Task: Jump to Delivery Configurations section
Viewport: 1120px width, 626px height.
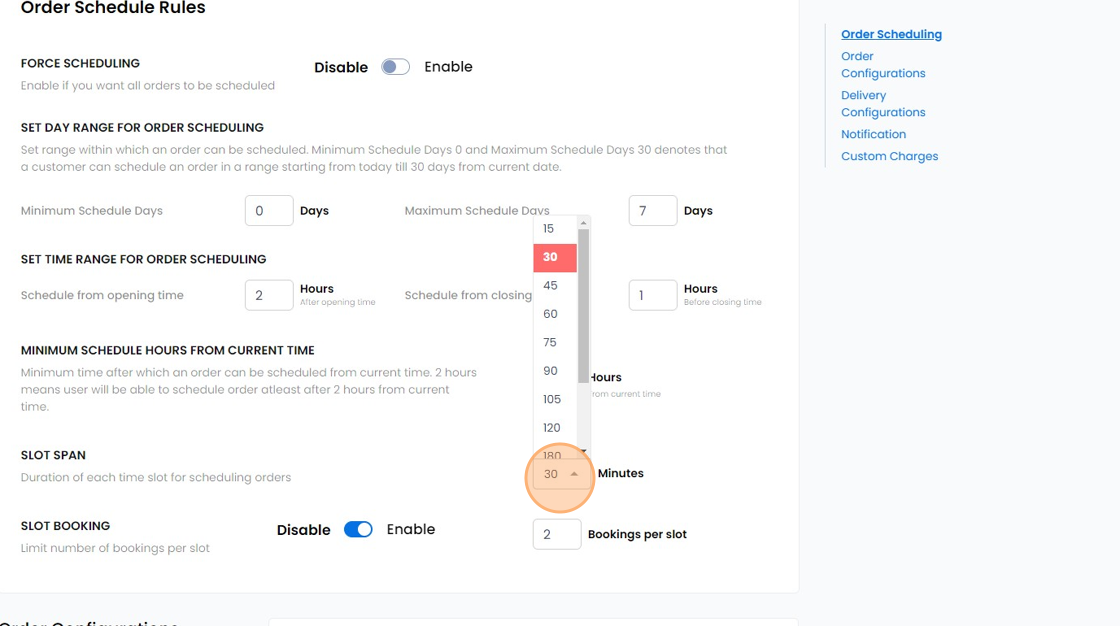Action: click(883, 104)
